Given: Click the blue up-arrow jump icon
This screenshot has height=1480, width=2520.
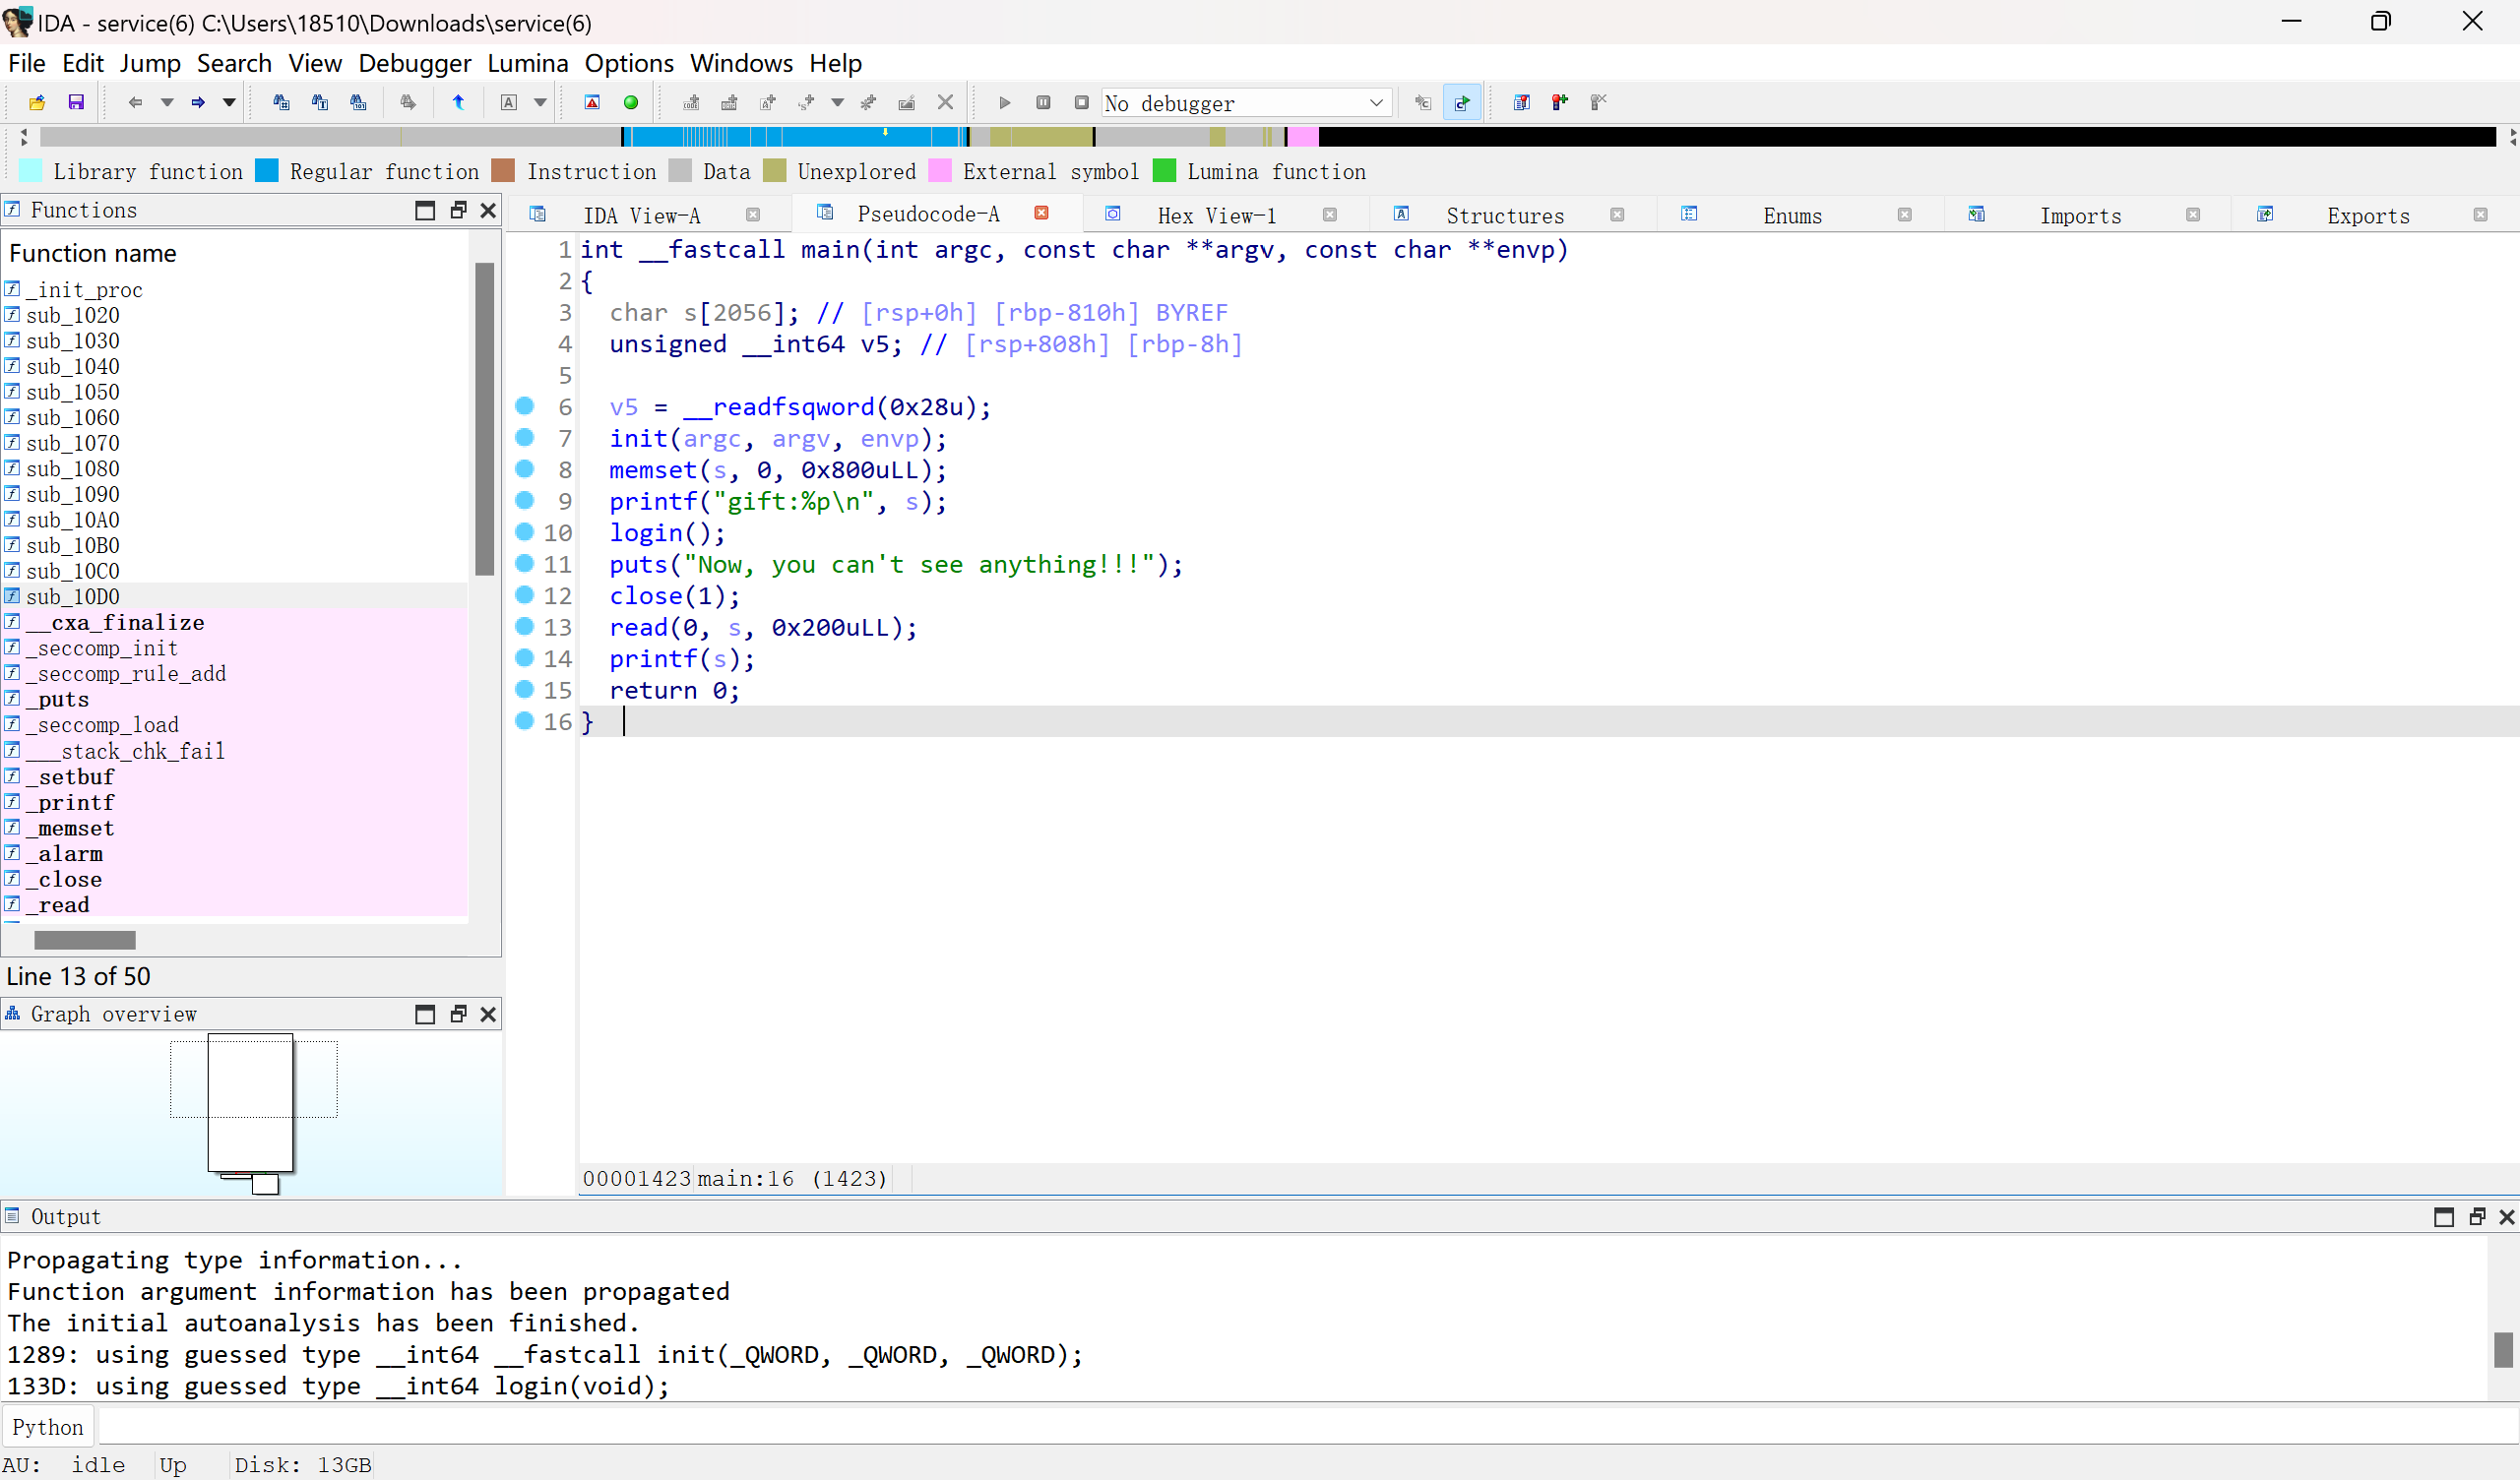Looking at the screenshot, I should [x=458, y=102].
